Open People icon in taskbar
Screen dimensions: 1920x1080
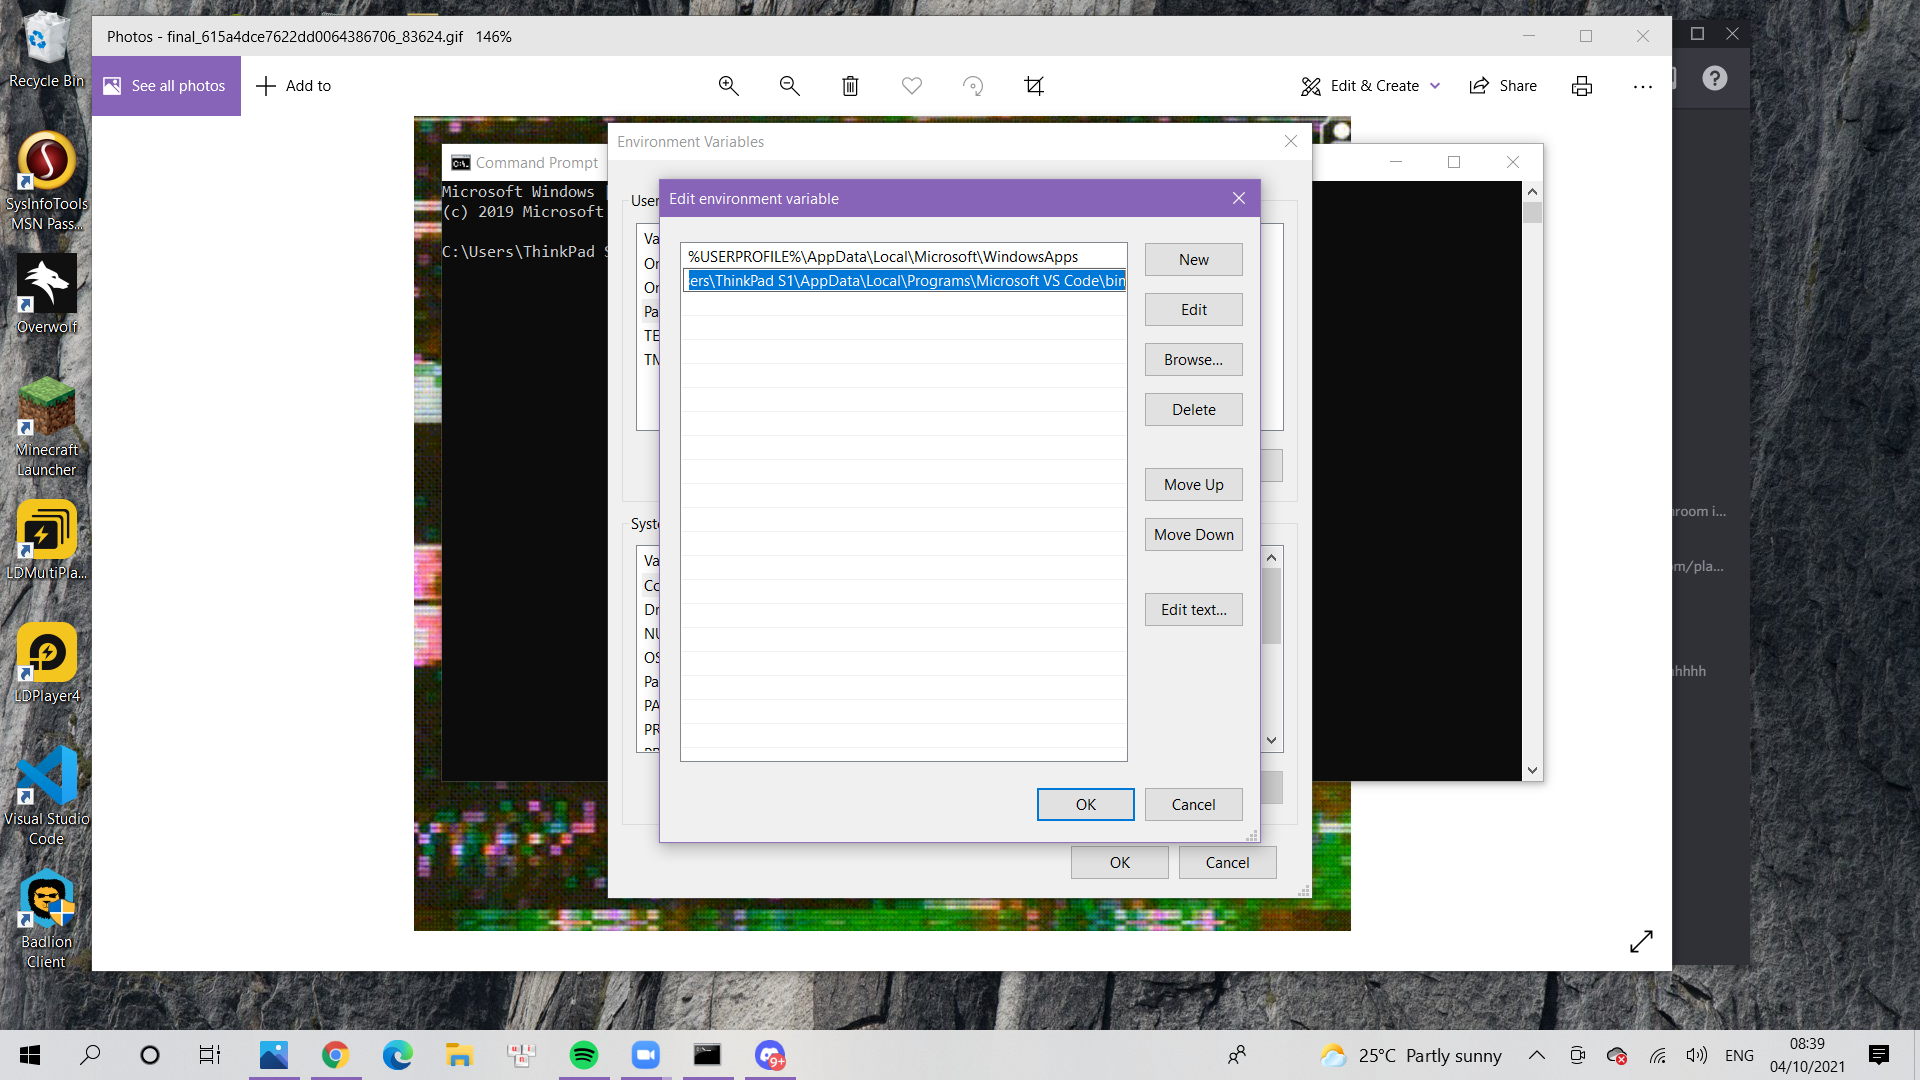1237,1055
